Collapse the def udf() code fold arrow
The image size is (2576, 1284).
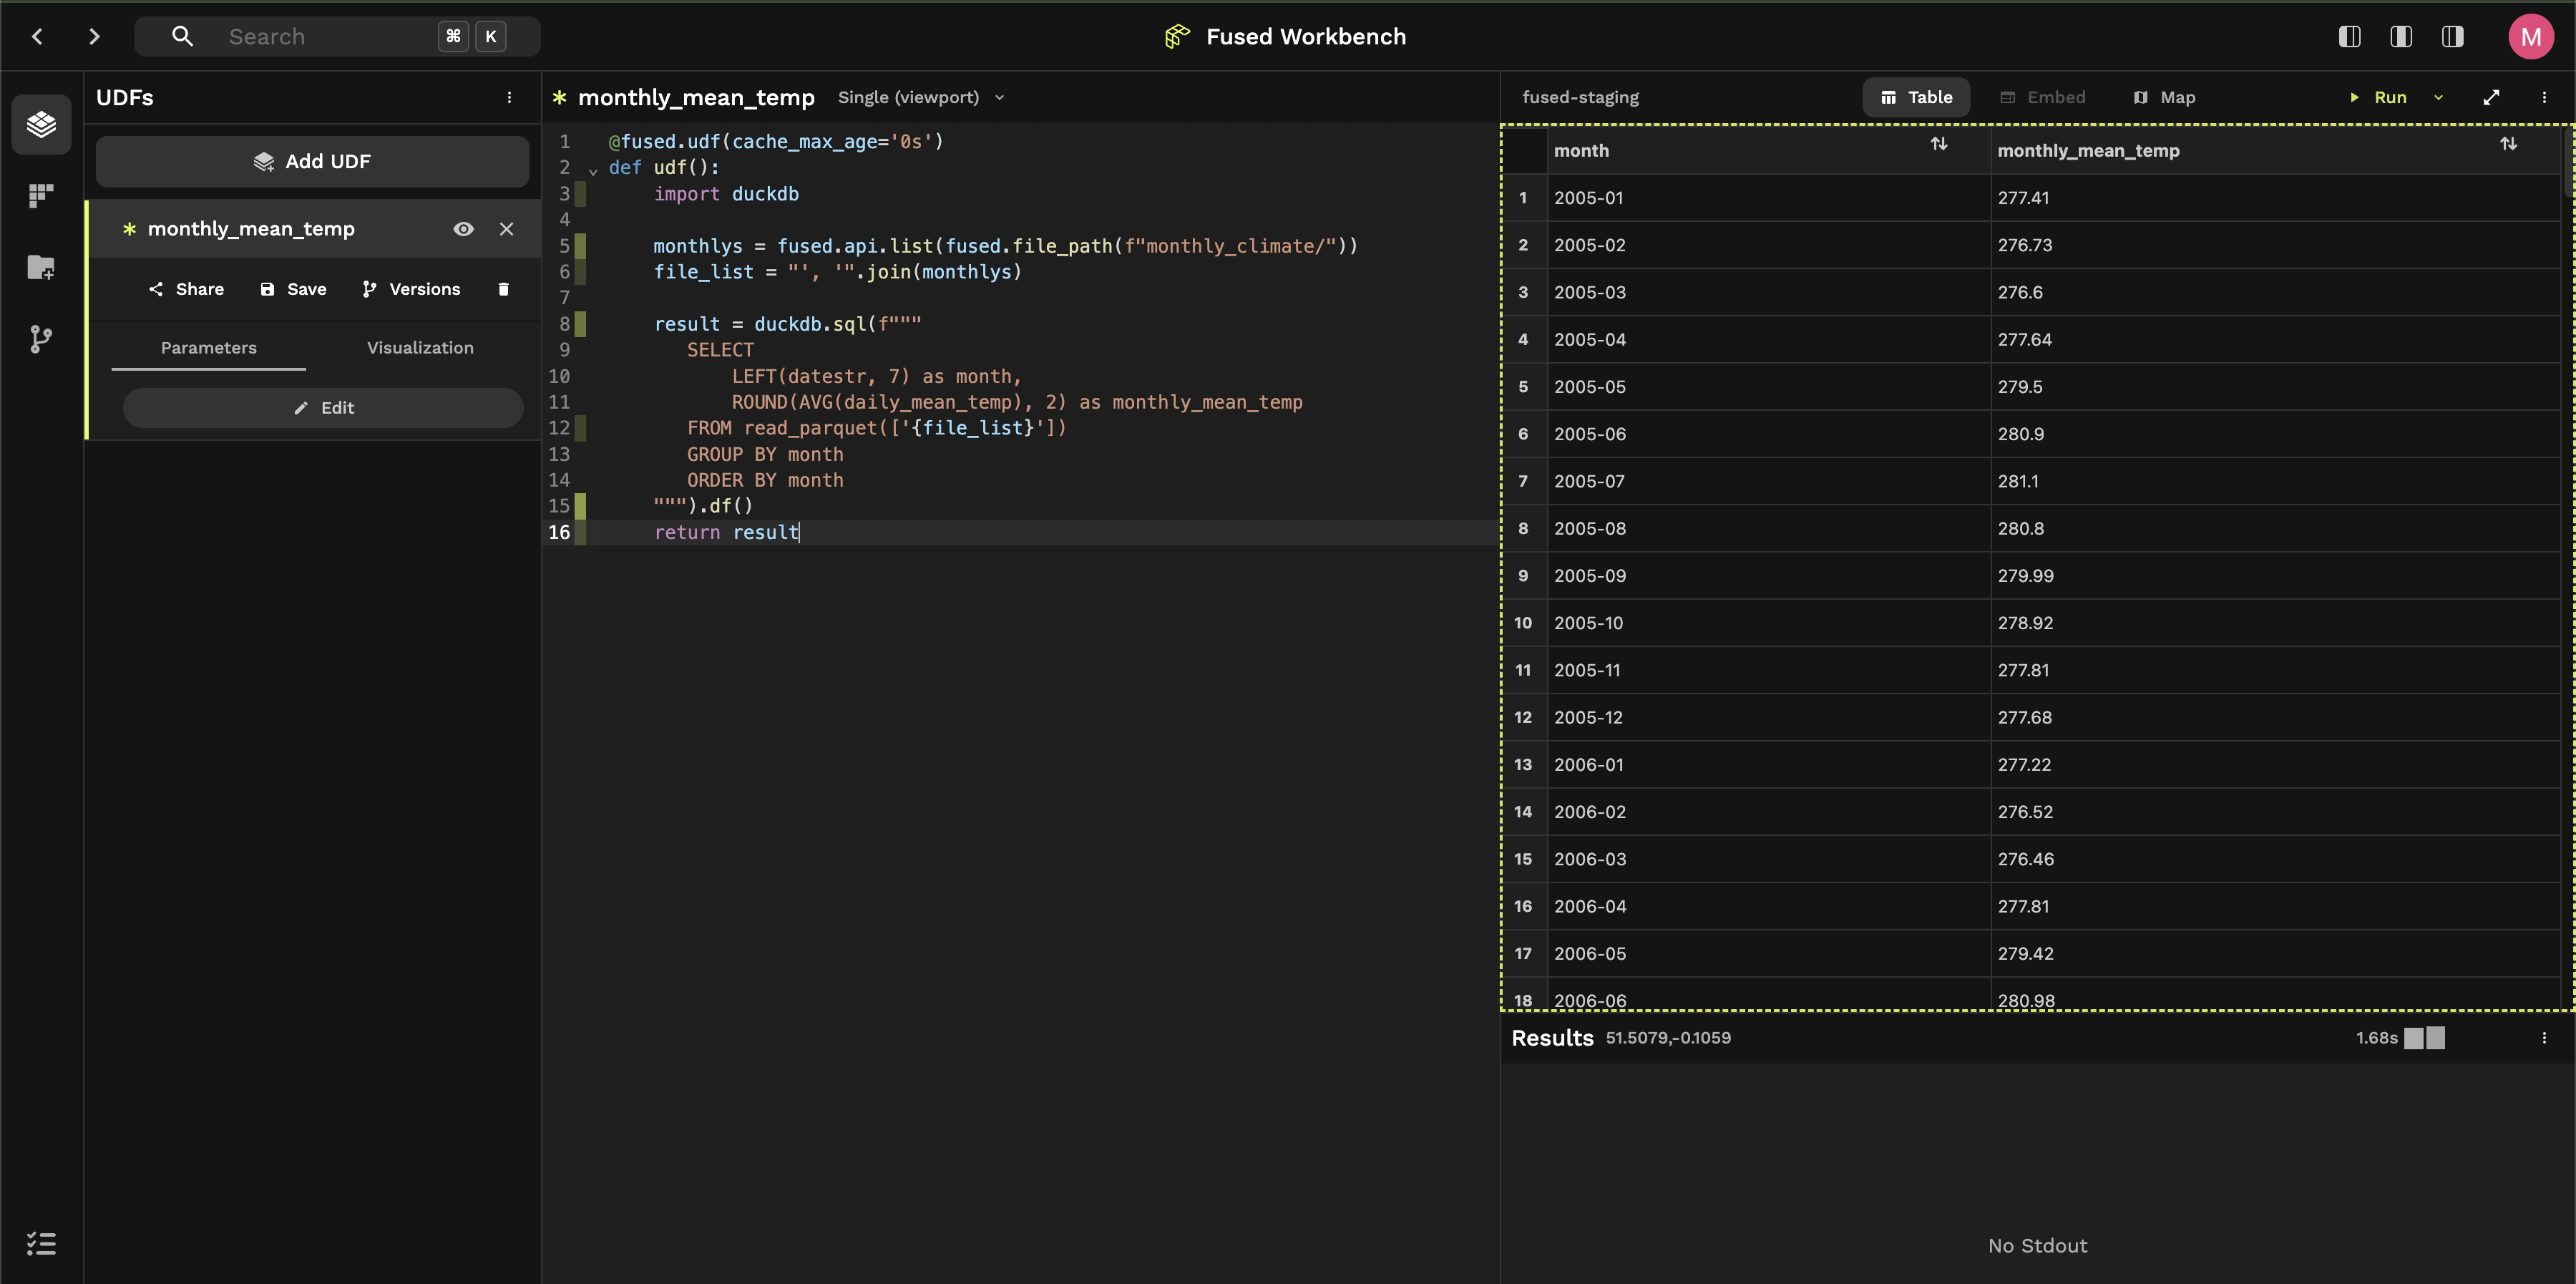click(593, 170)
